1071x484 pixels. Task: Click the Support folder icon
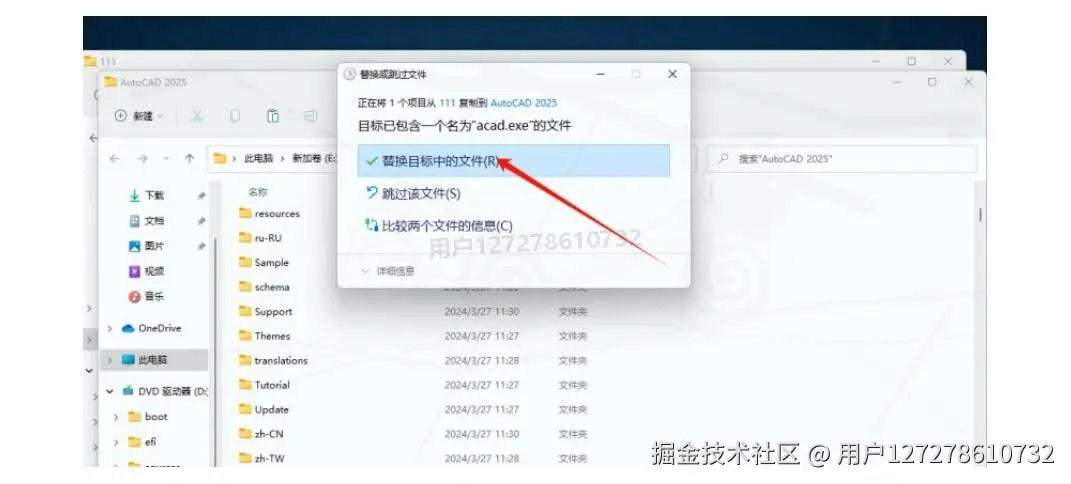point(245,311)
